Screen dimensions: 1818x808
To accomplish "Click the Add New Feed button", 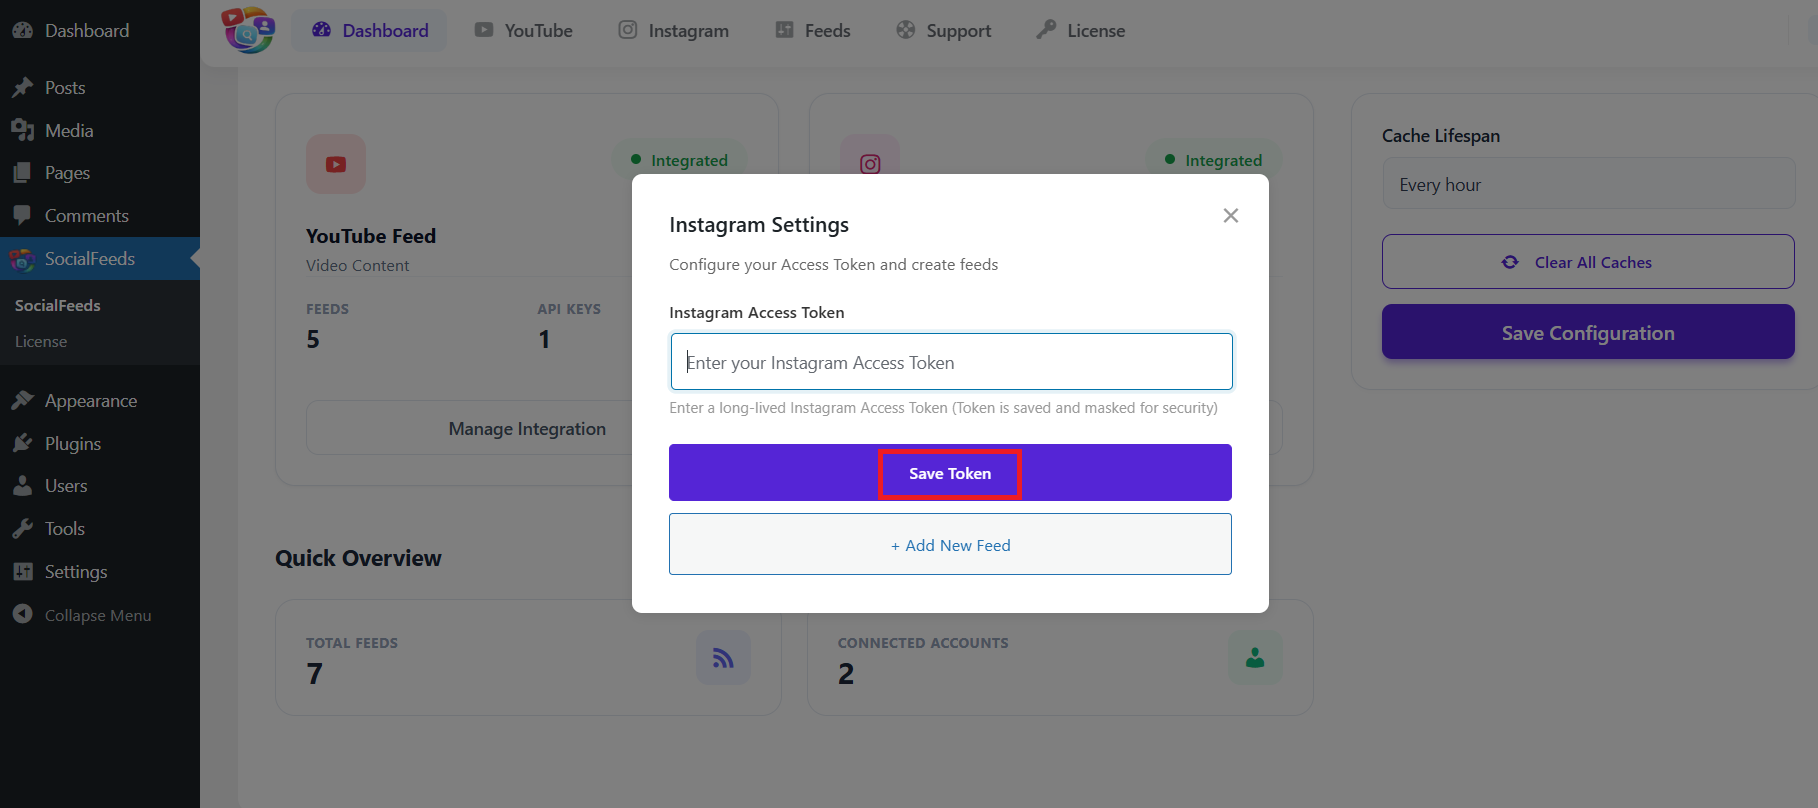I will pos(950,545).
